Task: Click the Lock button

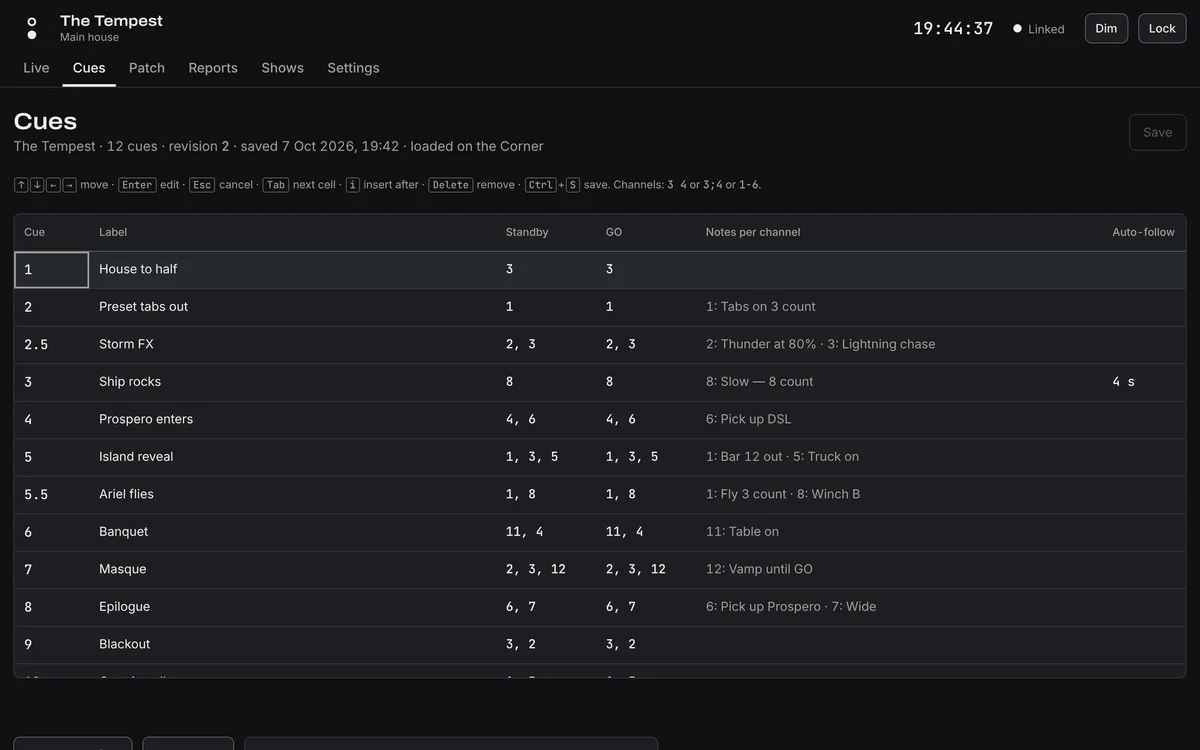Action: click(x=1162, y=28)
